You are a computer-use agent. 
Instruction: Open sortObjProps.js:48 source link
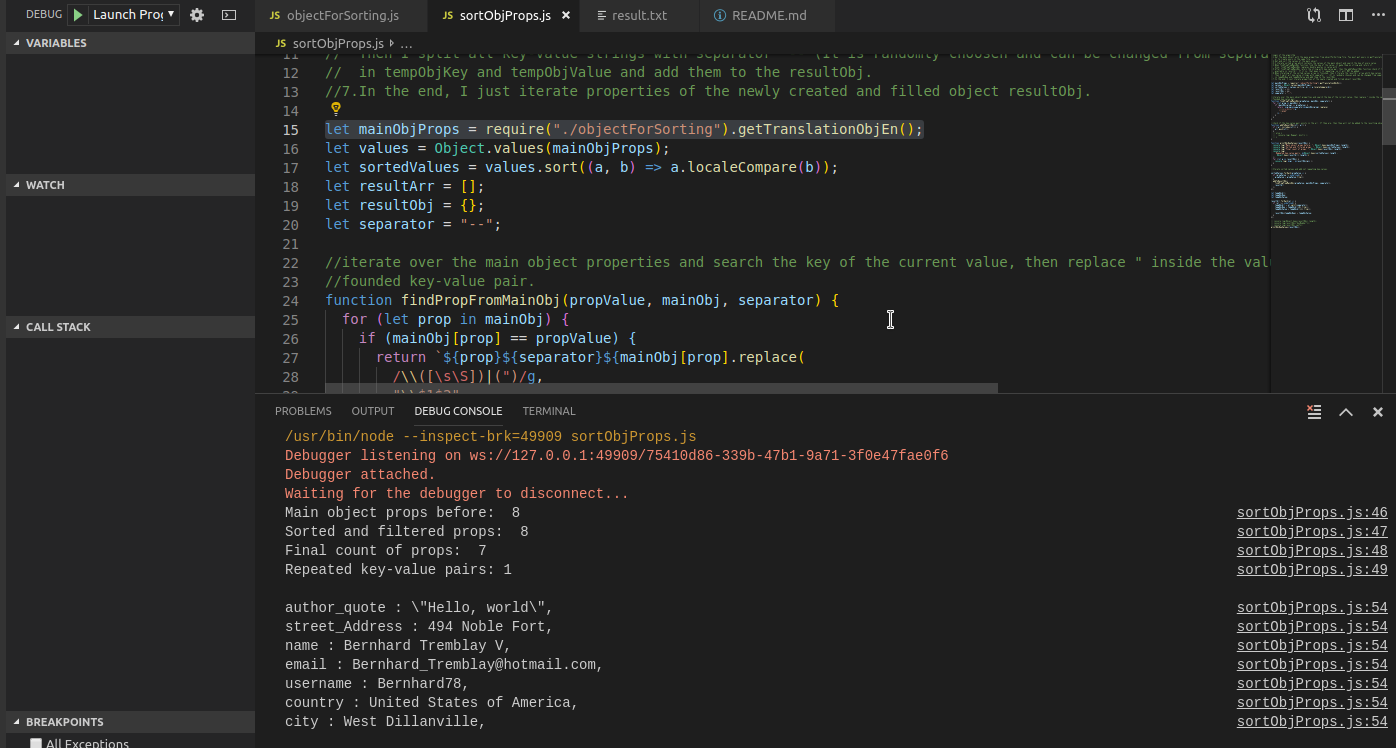1312,551
